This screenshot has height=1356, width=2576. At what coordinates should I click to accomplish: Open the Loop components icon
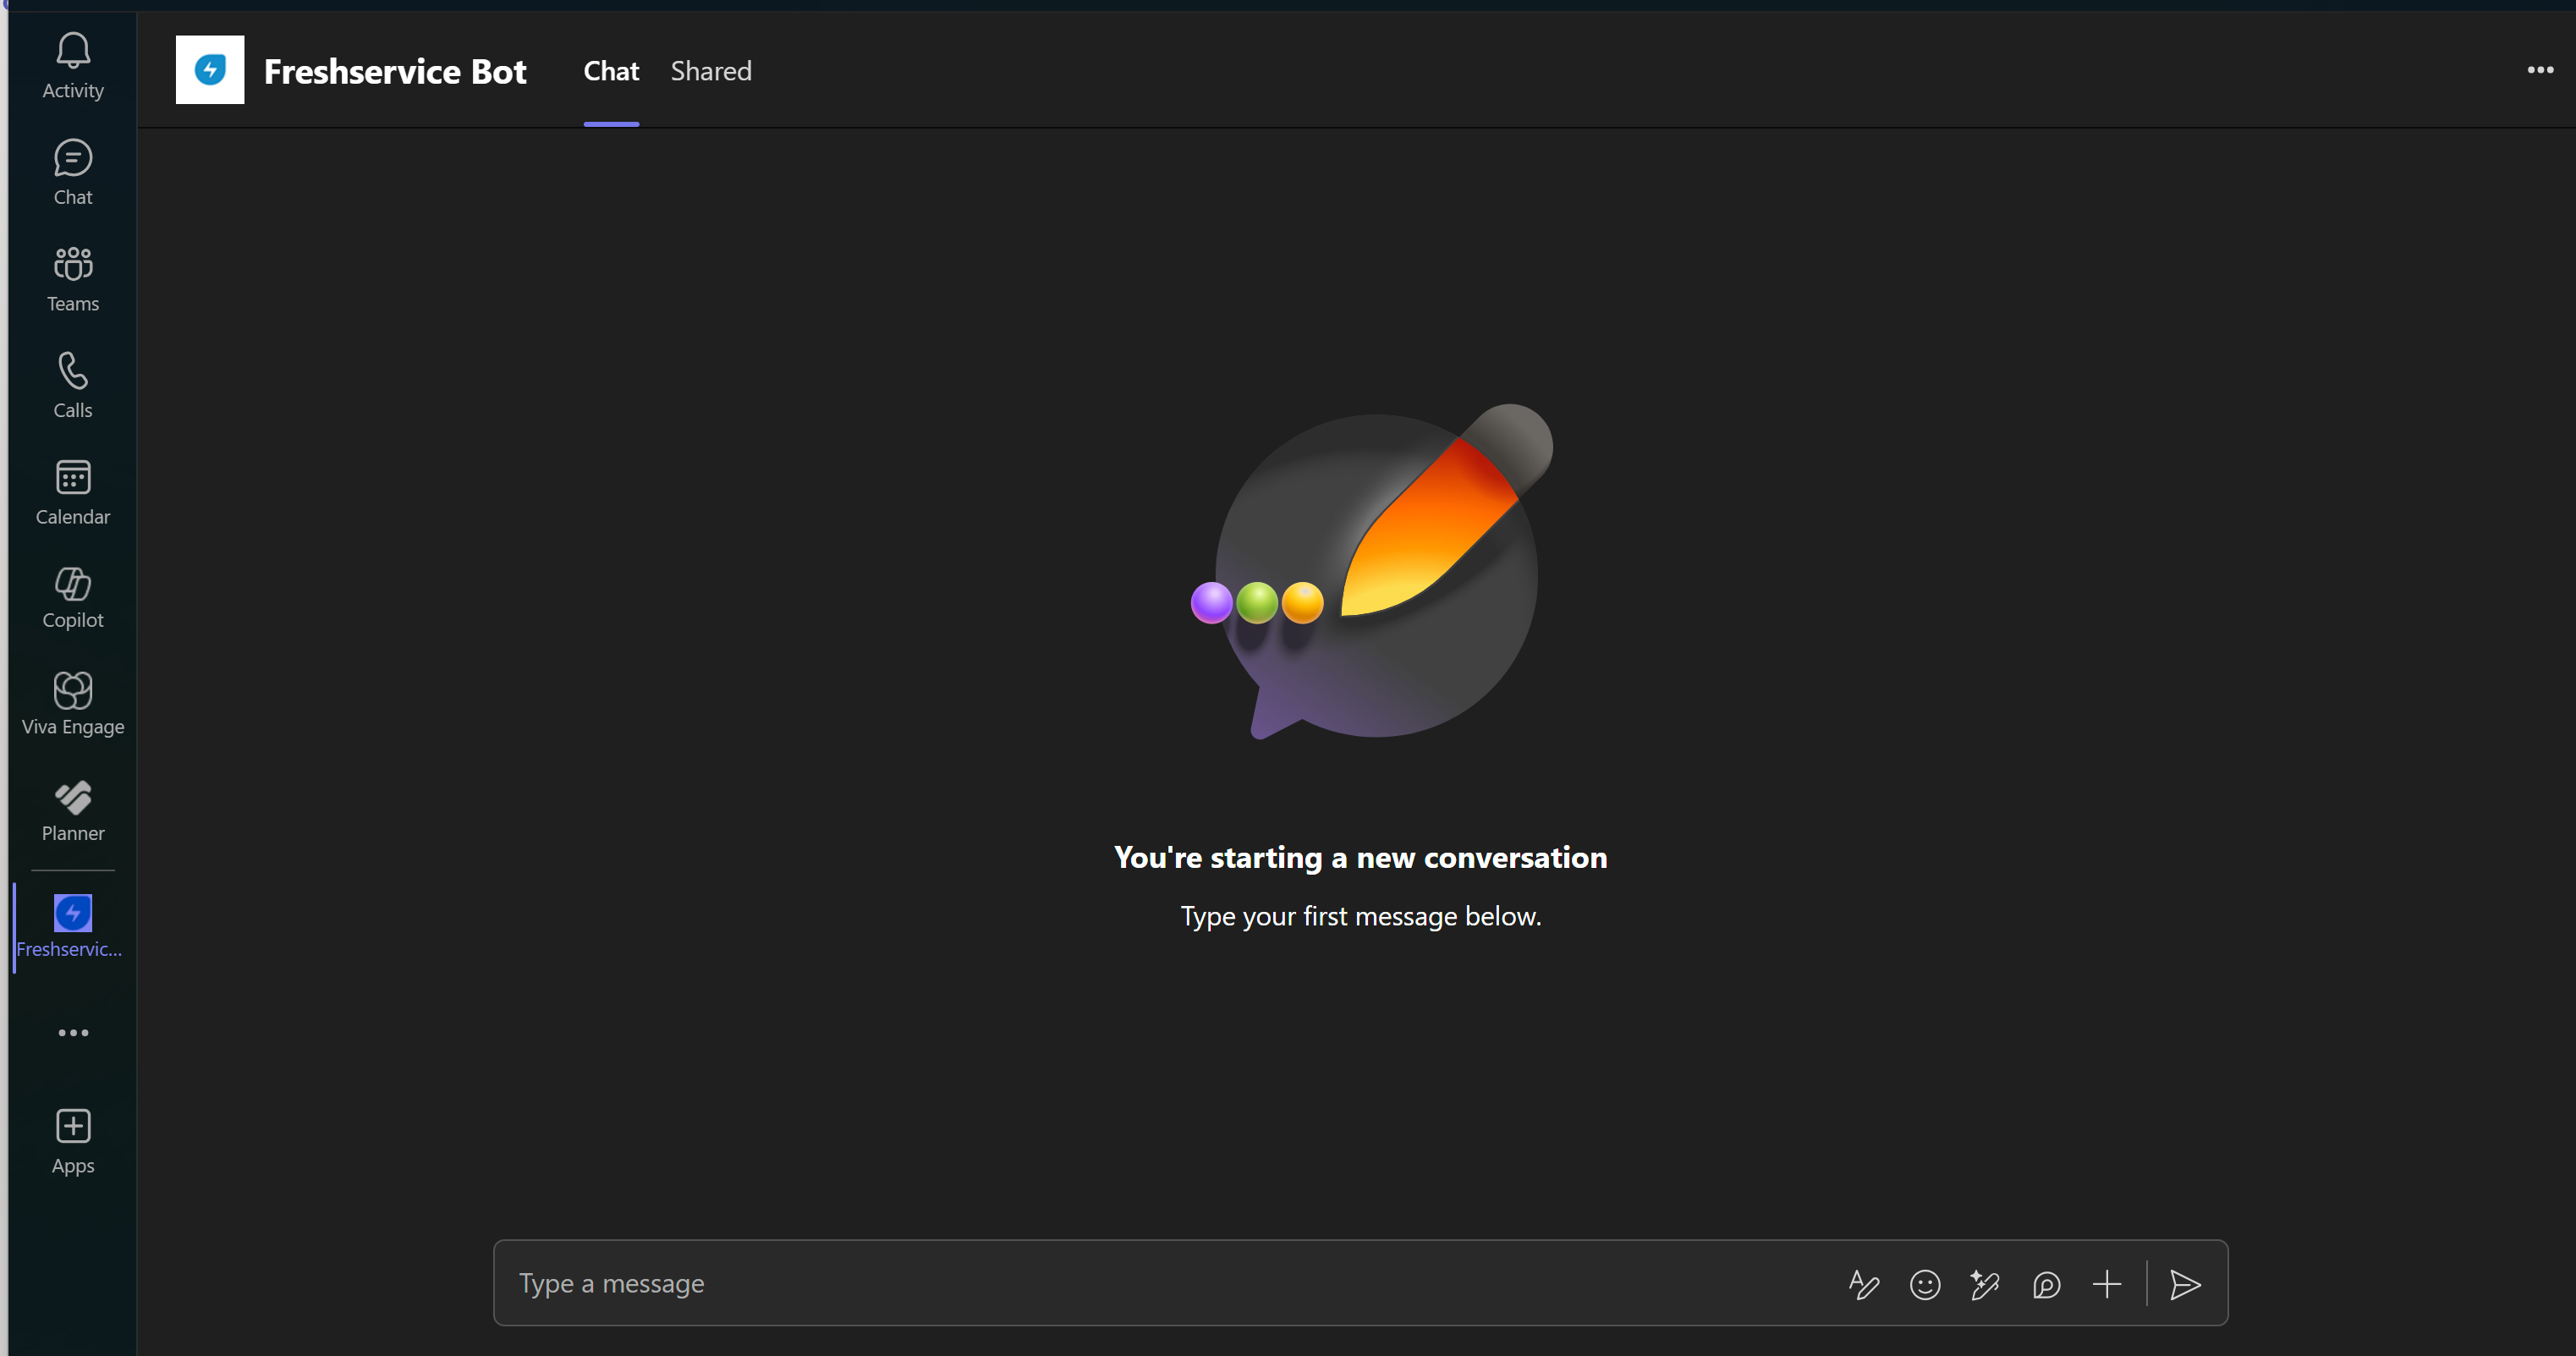2046,1284
